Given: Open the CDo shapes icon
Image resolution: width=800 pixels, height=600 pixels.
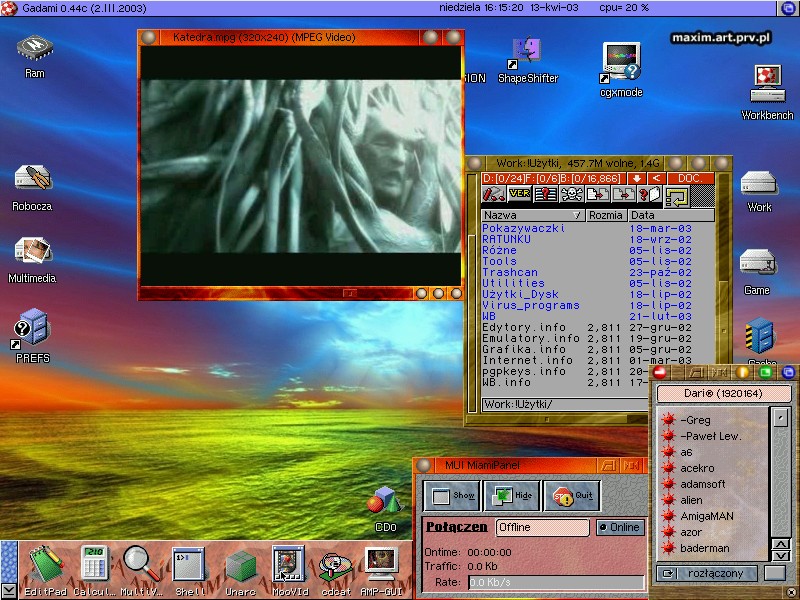Looking at the screenshot, I should [x=385, y=500].
